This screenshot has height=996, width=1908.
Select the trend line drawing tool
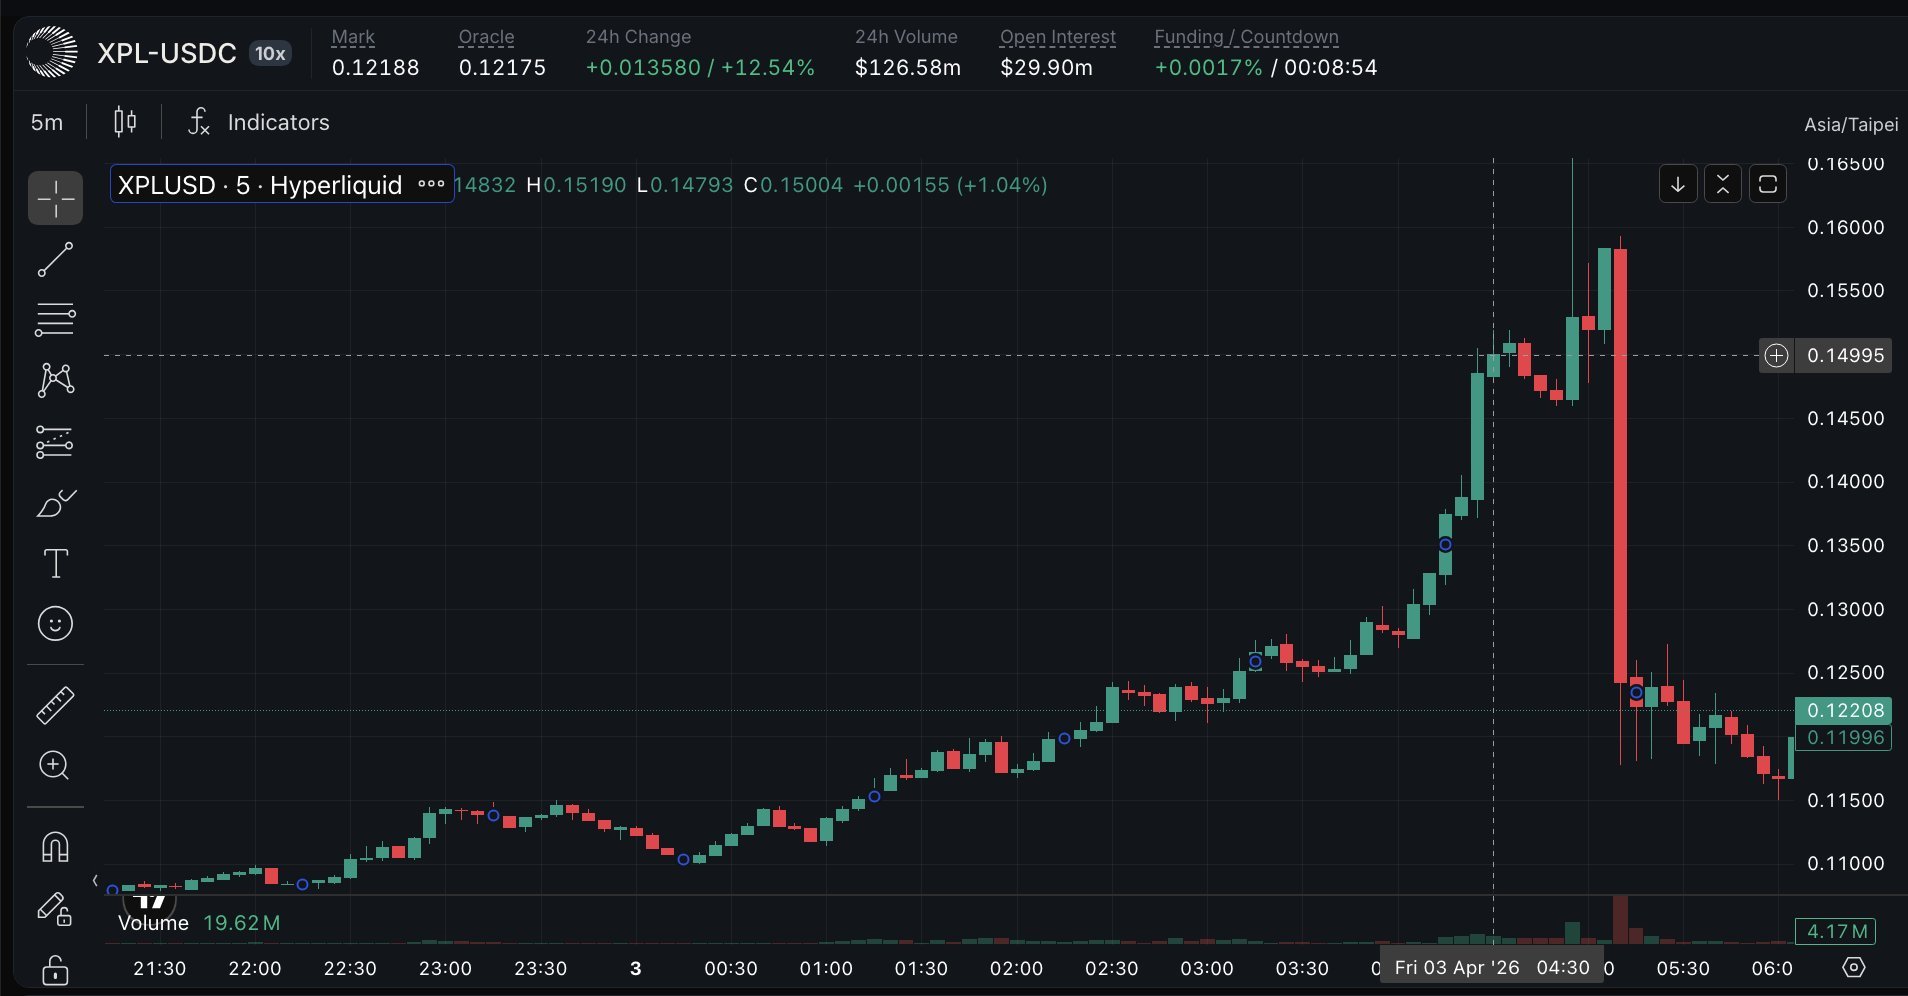pyautogui.click(x=55, y=260)
